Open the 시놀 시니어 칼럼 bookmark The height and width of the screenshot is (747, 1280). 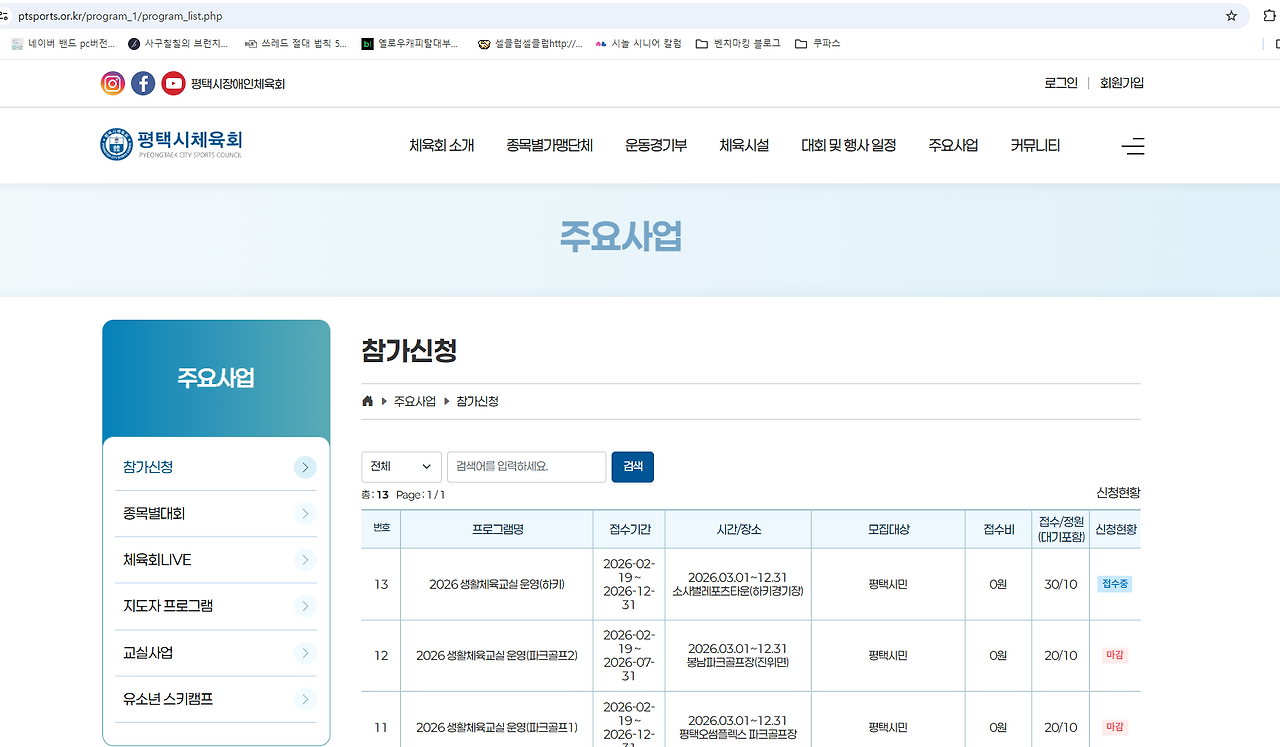pyautogui.click(x=638, y=44)
